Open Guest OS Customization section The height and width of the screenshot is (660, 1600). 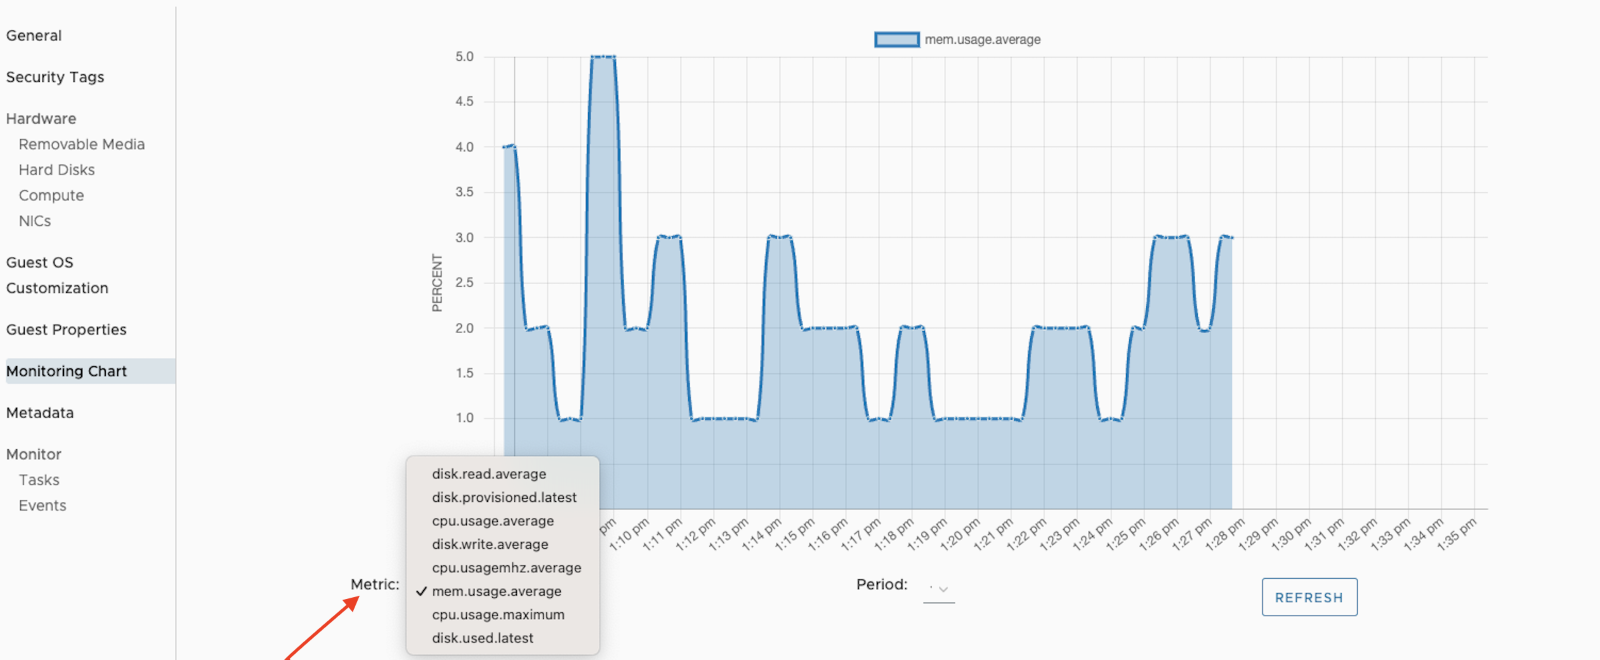click(x=57, y=275)
